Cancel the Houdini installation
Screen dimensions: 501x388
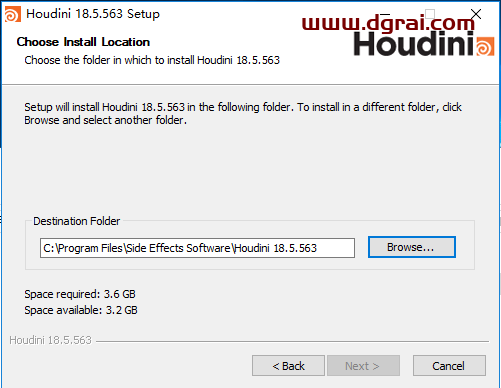449,366
